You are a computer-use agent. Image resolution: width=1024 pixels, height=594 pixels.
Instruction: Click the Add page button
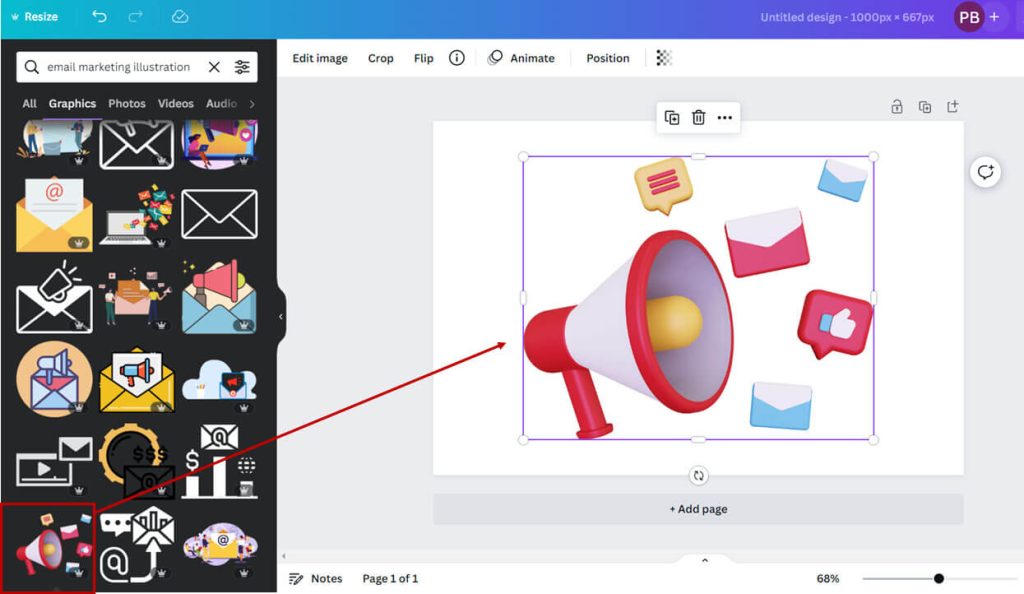coord(698,509)
